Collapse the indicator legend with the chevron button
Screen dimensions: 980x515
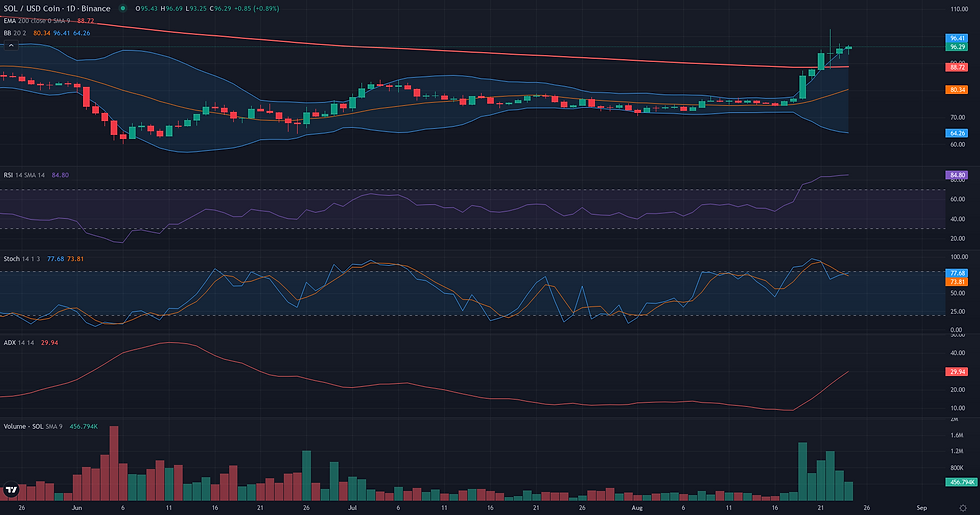[x=11, y=45]
